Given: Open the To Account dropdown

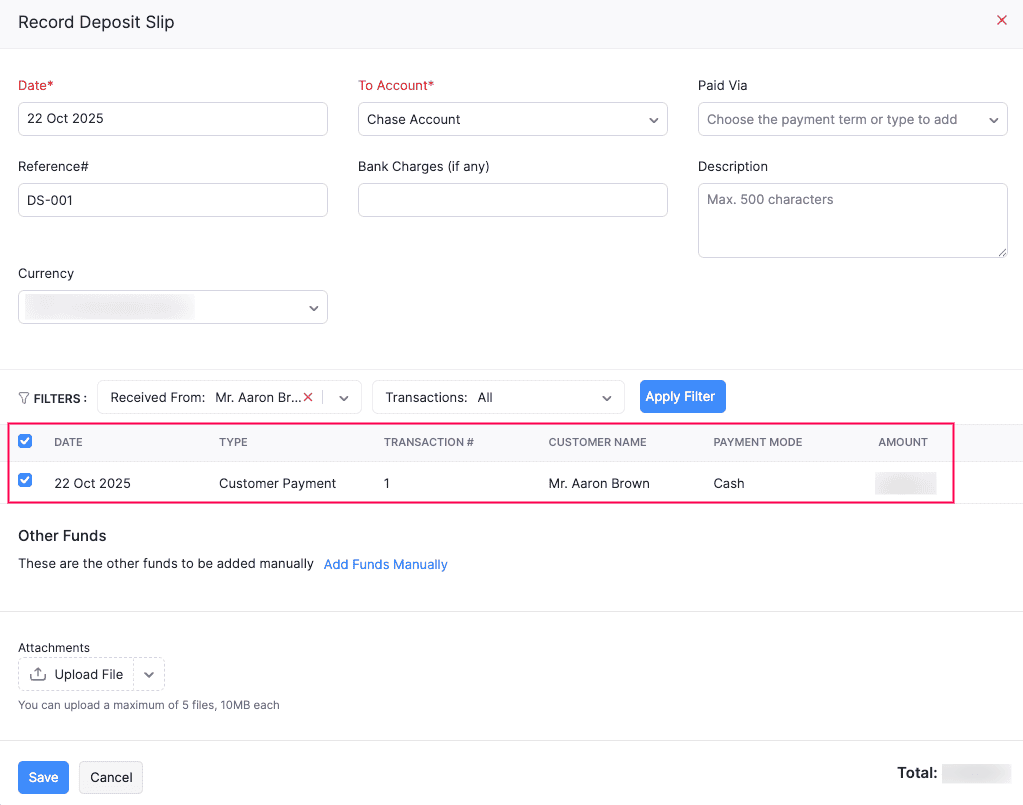Looking at the screenshot, I should coord(512,119).
